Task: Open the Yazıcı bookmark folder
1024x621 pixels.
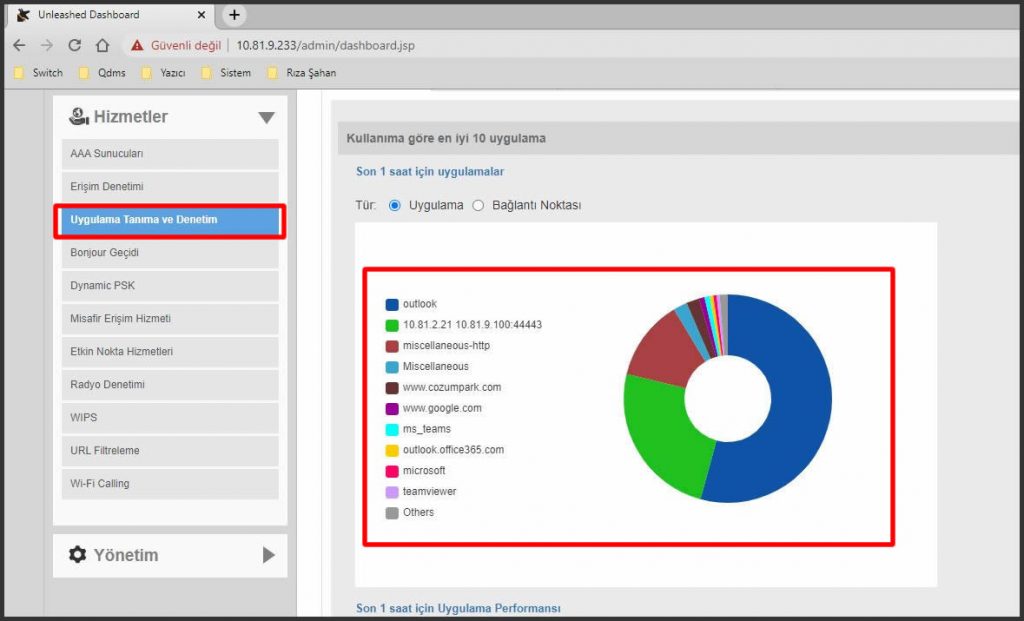Action: click(164, 72)
